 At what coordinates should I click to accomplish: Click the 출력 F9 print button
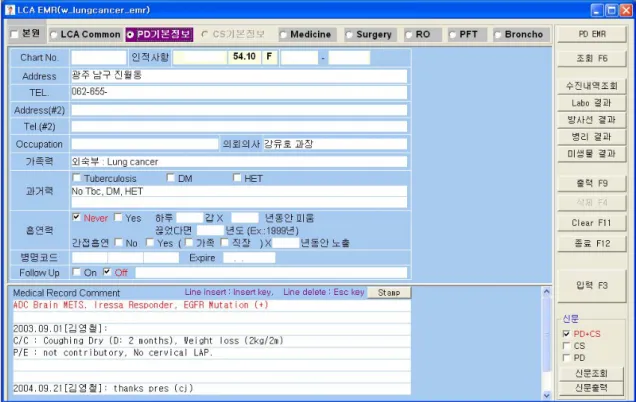click(x=591, y=183)
